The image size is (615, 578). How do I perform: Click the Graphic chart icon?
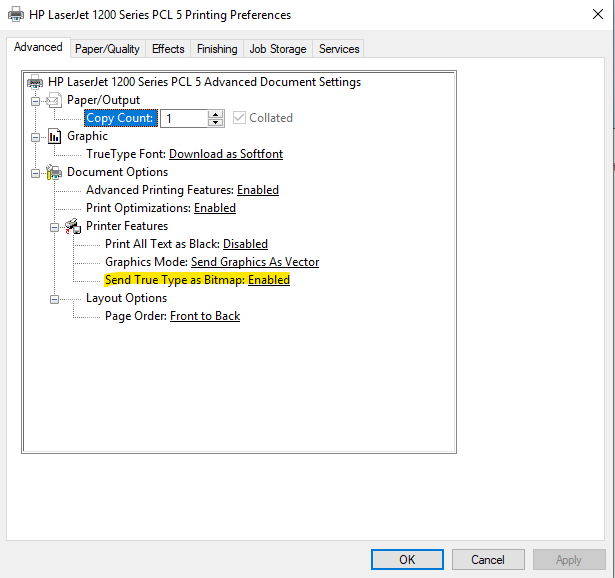55,136
